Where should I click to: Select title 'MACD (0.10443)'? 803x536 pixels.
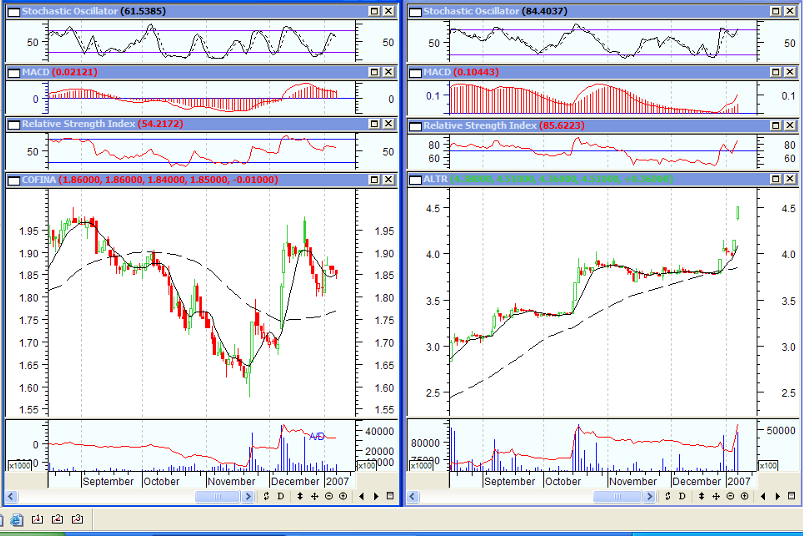click(461, 72)
